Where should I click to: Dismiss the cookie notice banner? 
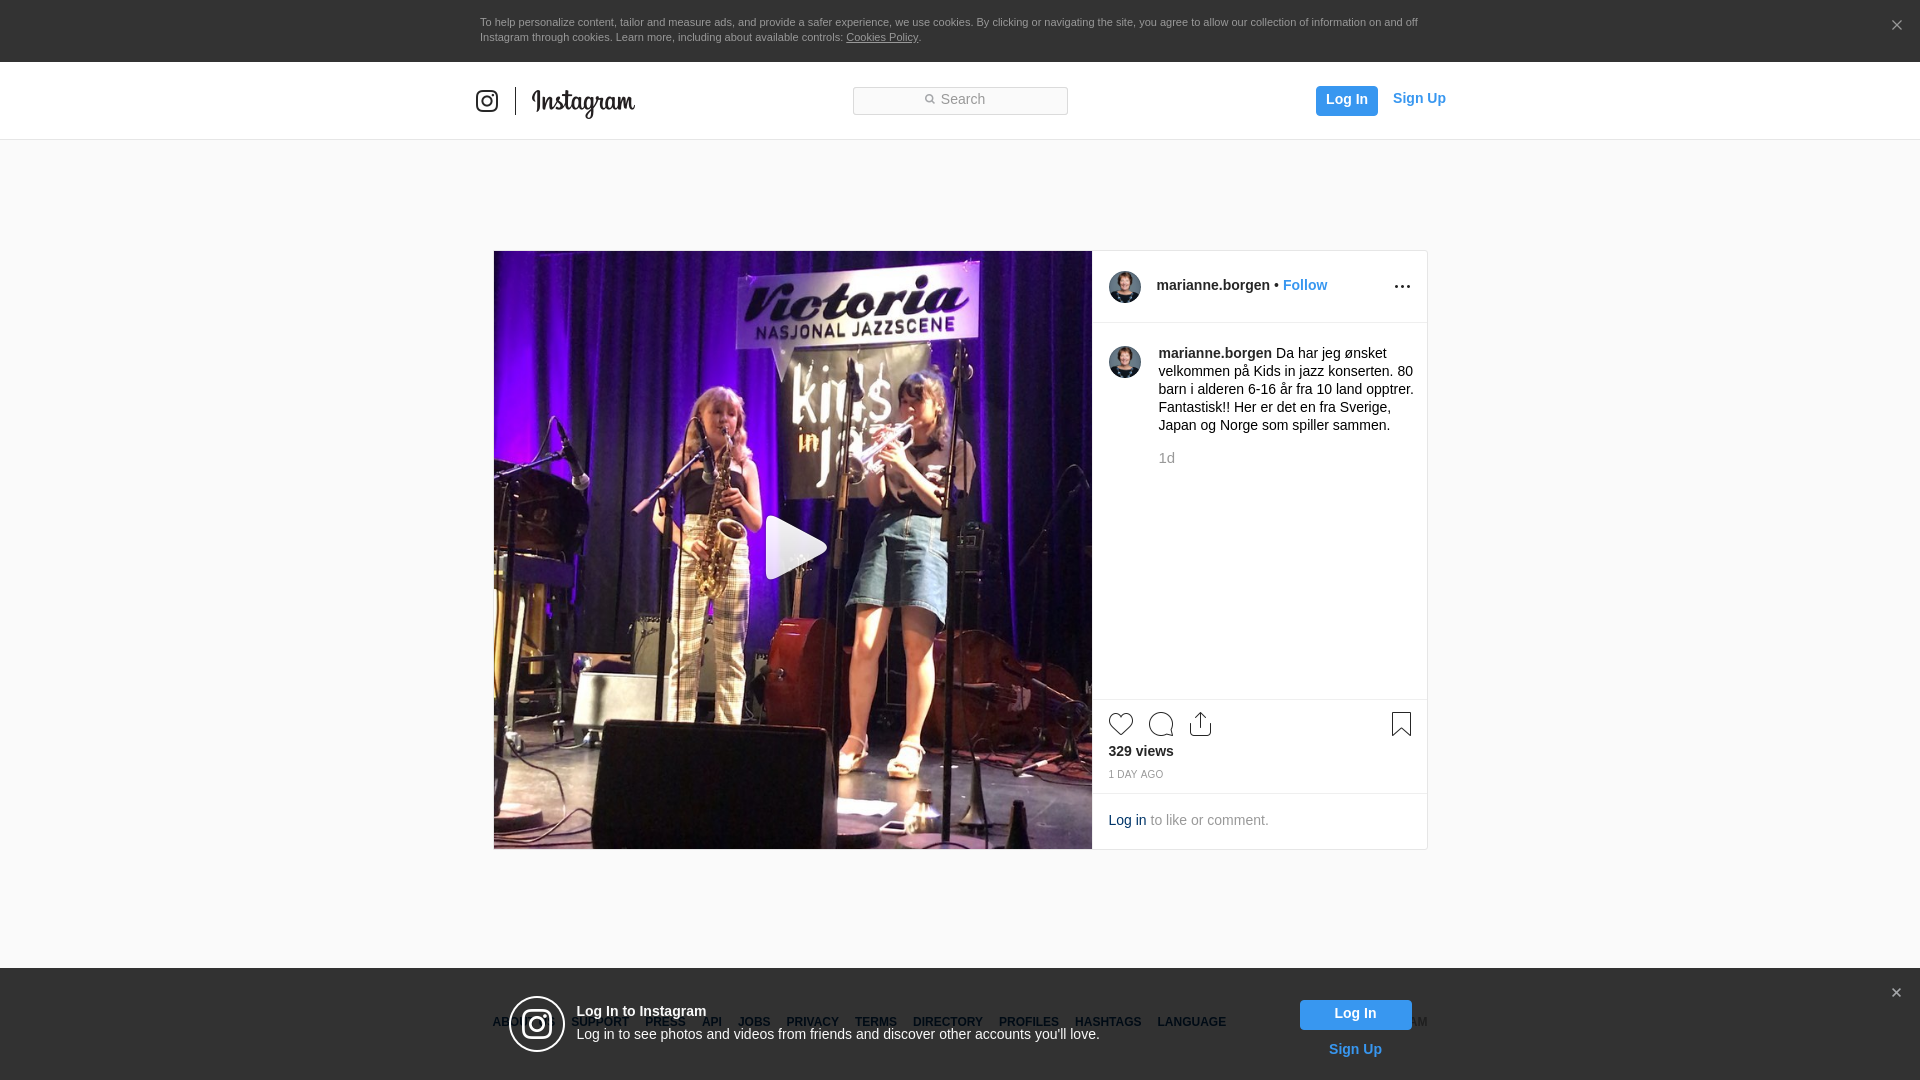pyautogui.click(x=1896, y=26)
